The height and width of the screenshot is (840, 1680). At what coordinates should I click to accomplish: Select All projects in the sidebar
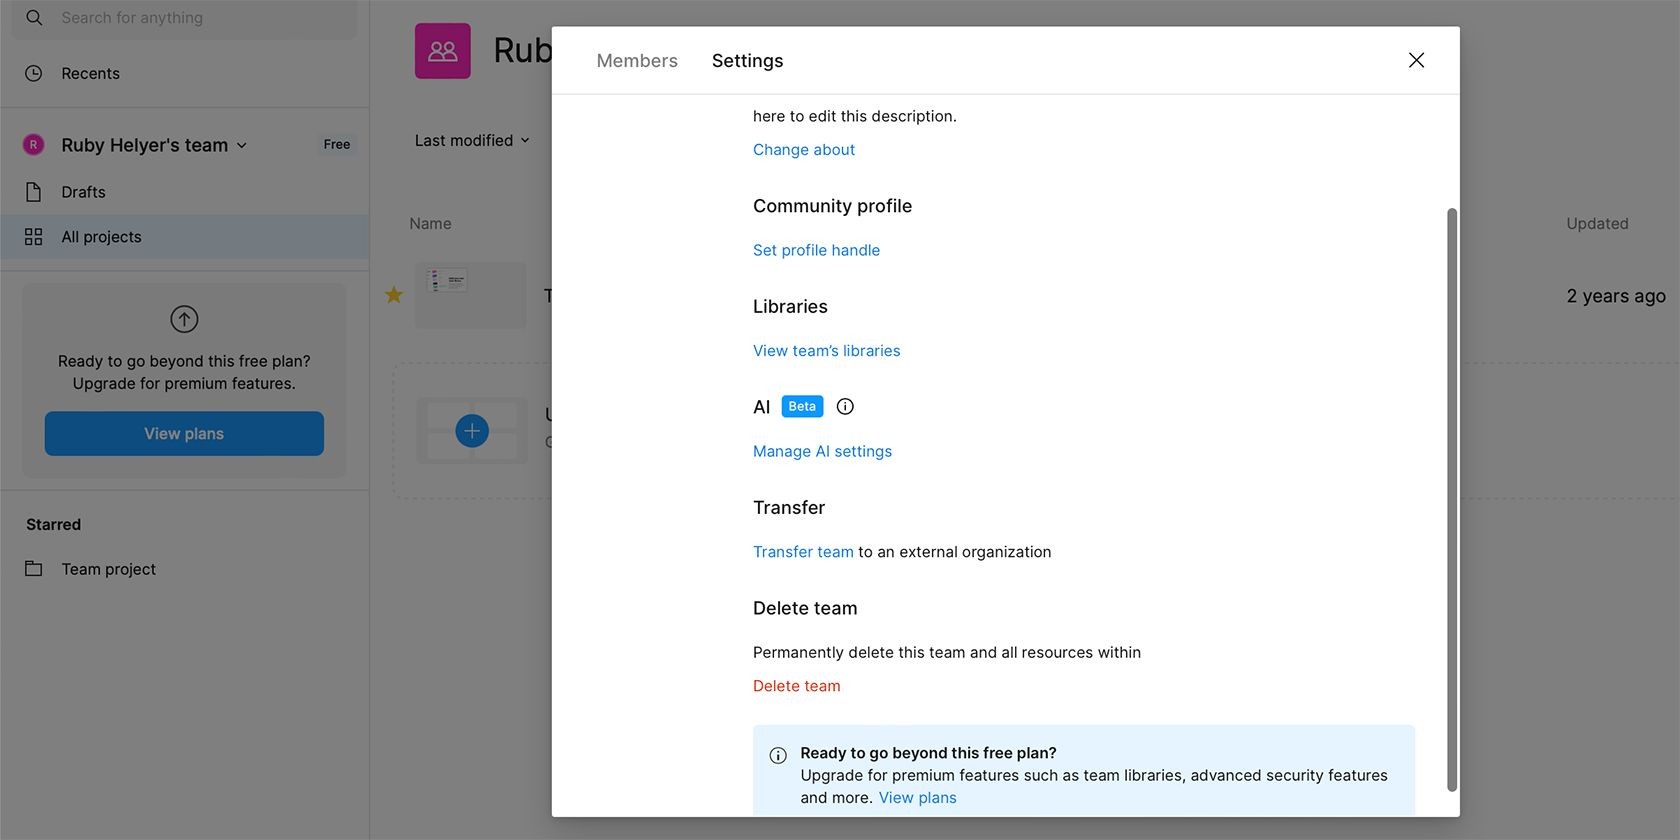(184, 237)
